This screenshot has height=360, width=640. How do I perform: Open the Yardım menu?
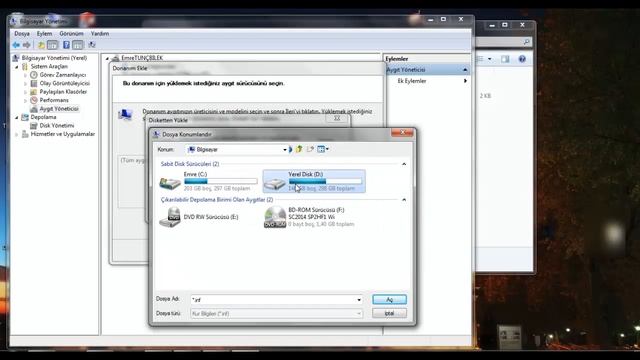click(x=100, y=33)
